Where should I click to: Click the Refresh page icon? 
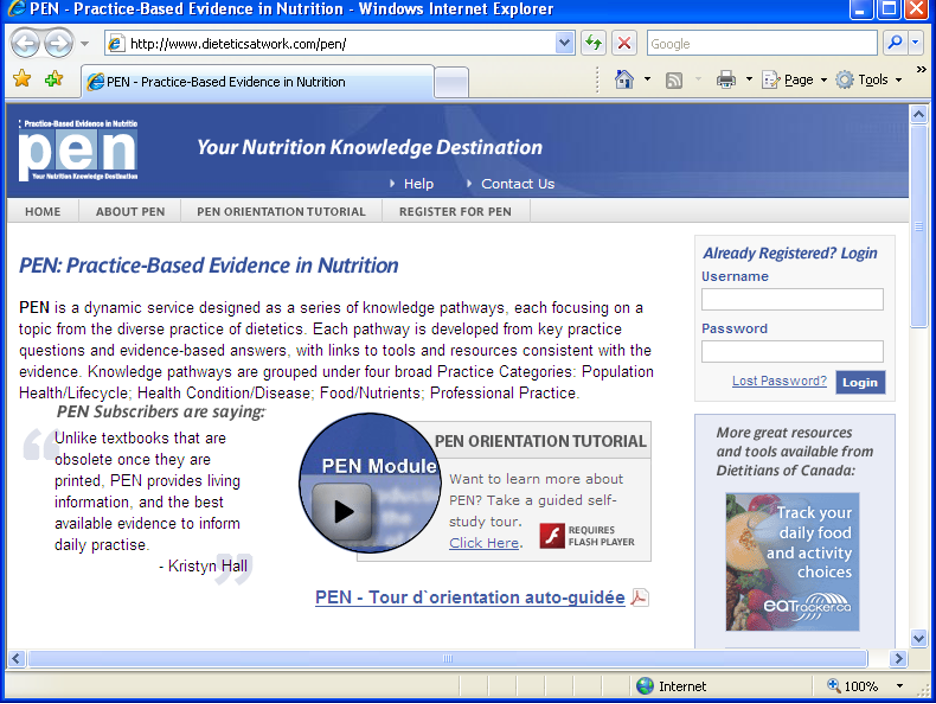(594, 43)
